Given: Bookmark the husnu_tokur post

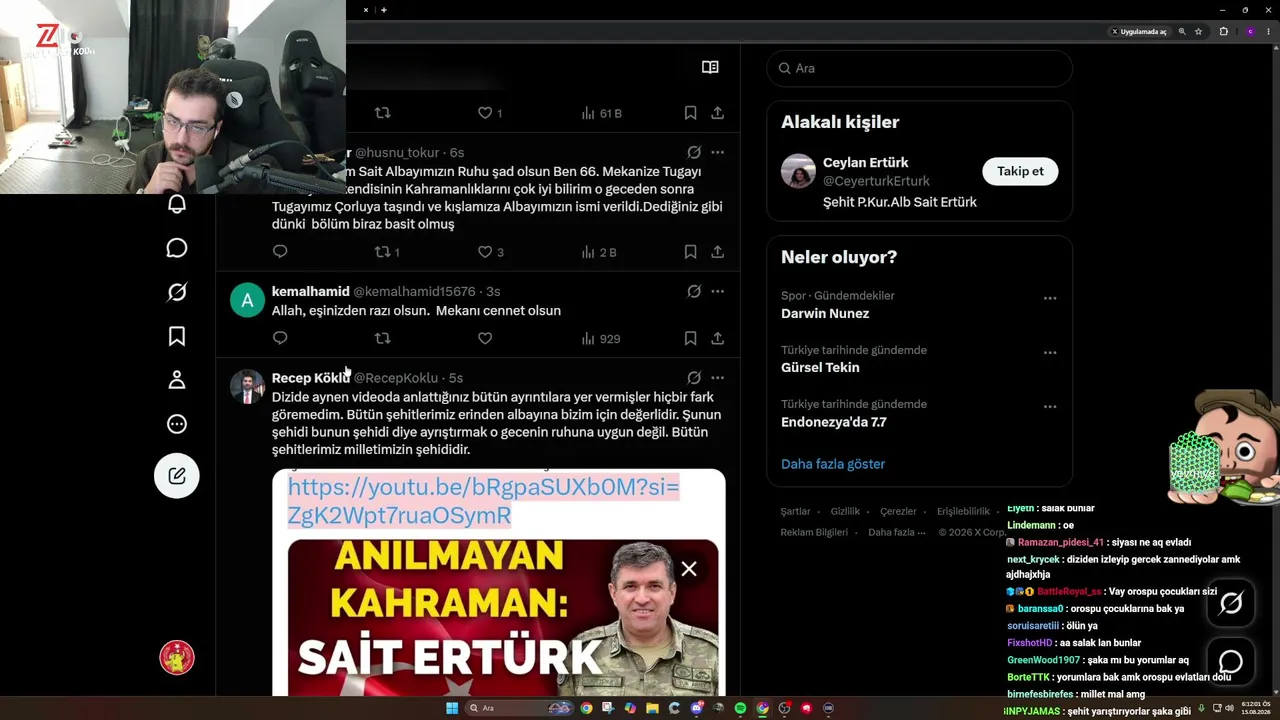Looking at the screenshot, I should tap(690, 252).
